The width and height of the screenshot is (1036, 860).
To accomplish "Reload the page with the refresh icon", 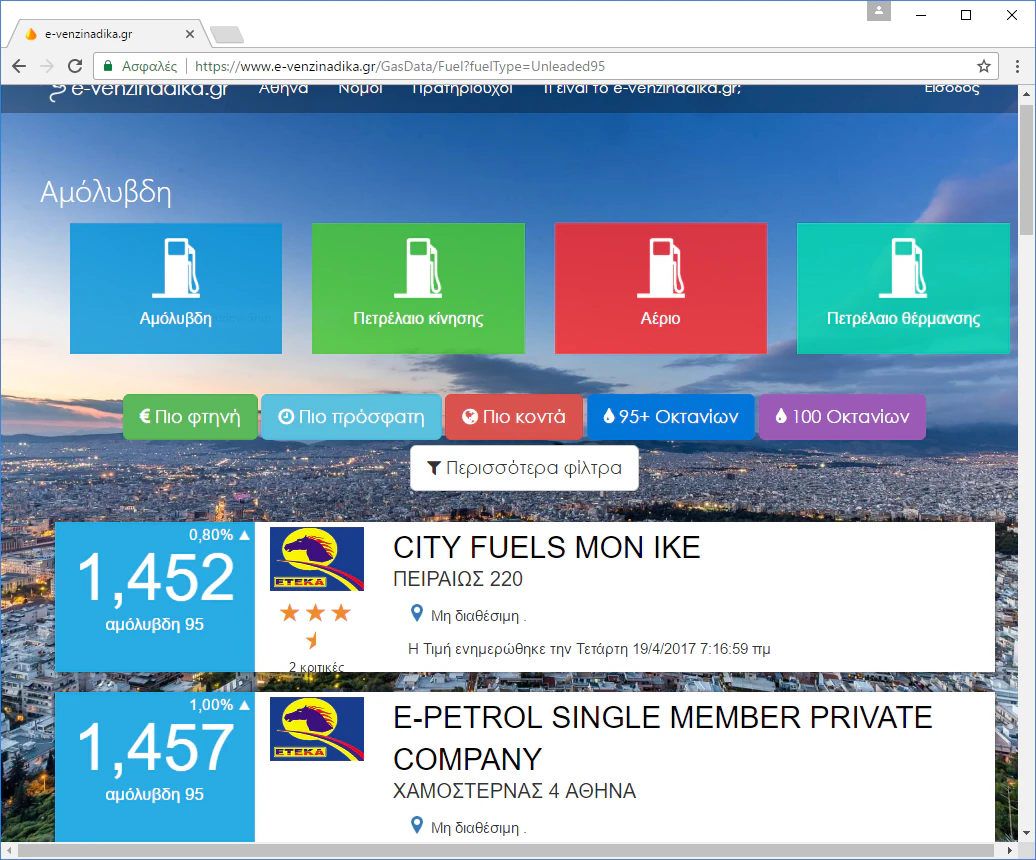I will (x=75, y=66).
